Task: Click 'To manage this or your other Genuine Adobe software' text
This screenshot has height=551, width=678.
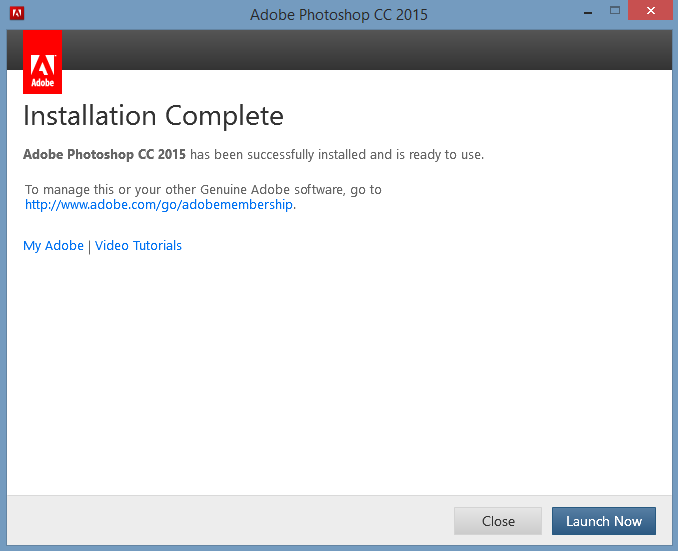Action: [x=185, y=190]
